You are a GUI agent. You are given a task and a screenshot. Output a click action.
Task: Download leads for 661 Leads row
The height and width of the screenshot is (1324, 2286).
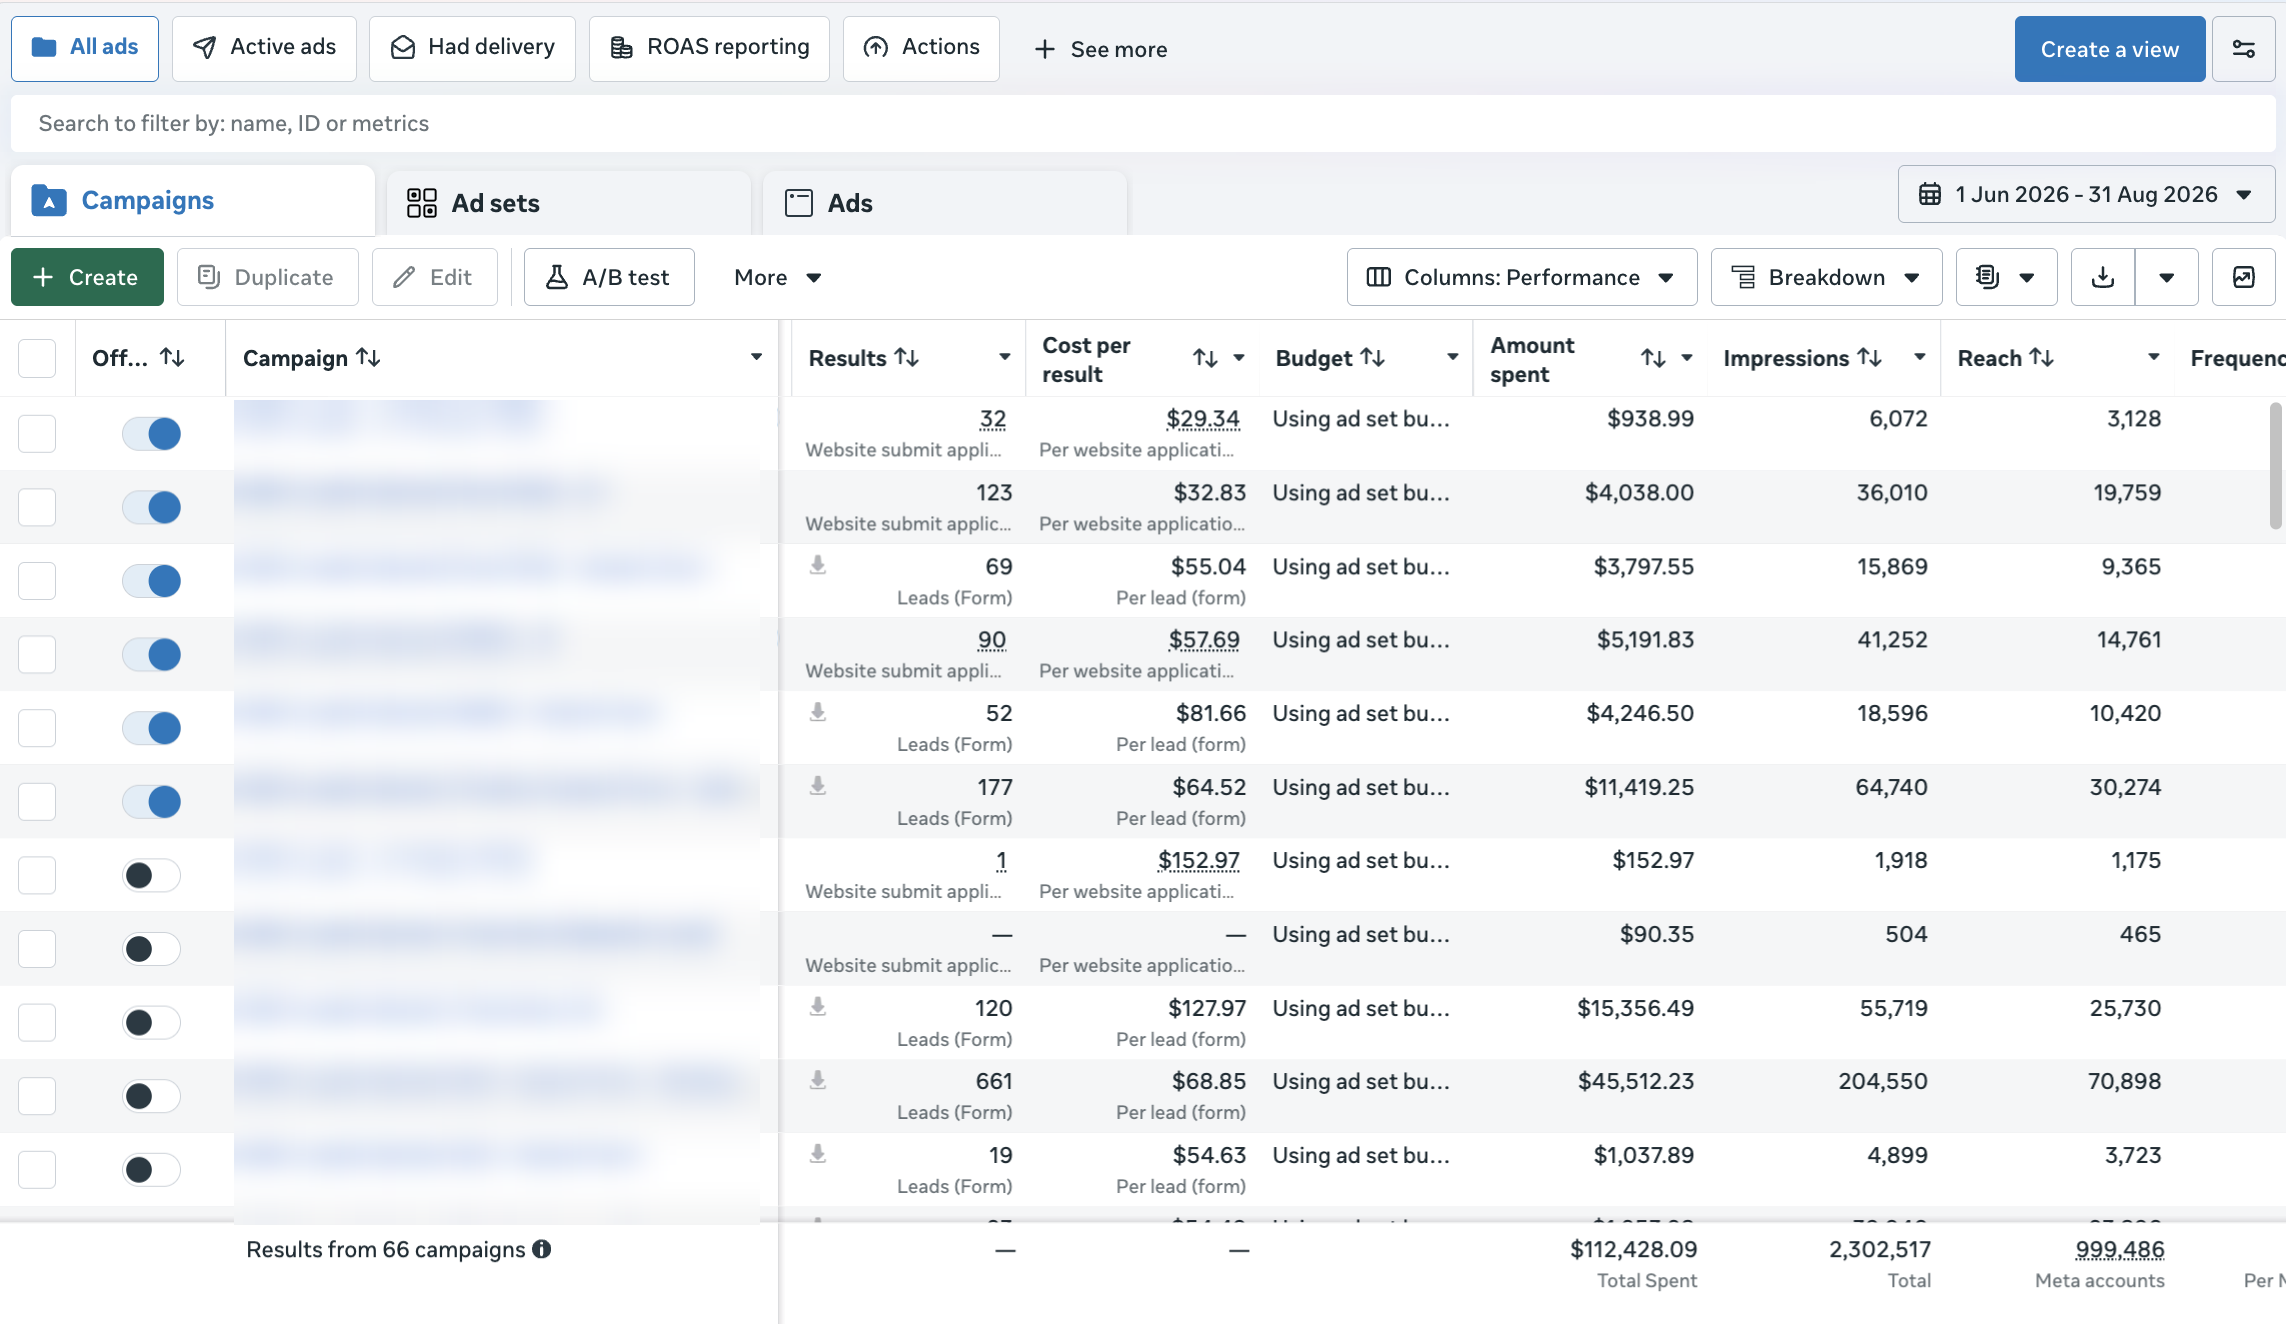[818, 1080]
